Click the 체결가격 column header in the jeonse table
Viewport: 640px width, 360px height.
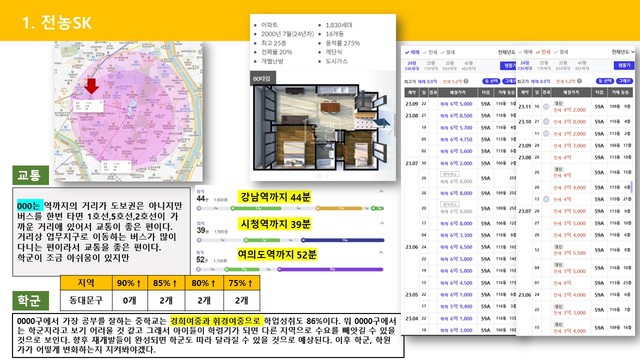571,93
